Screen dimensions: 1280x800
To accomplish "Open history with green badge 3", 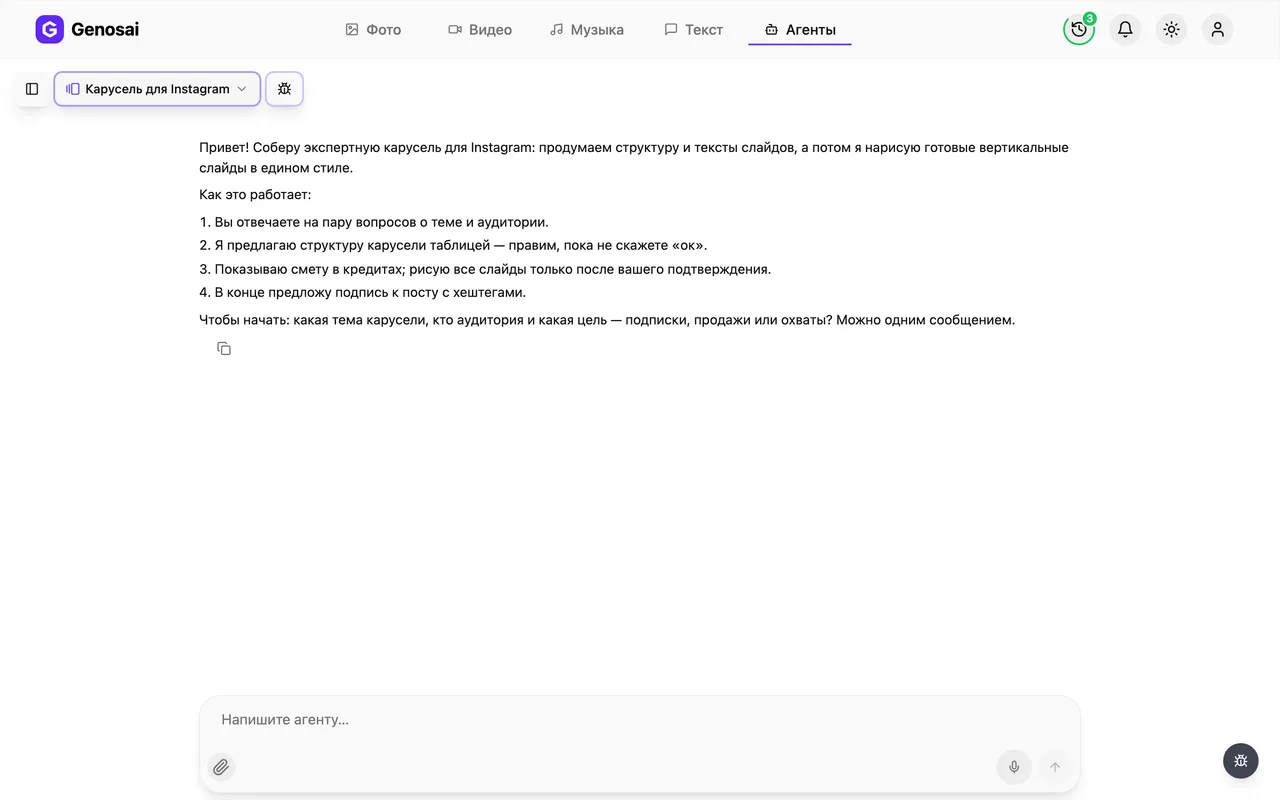I will point(1079,29).
